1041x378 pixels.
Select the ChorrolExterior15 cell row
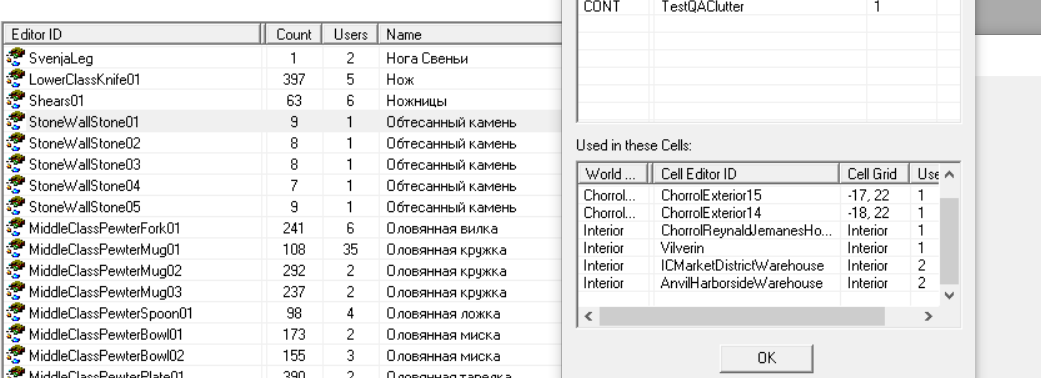pyautogui.click(x=758, y=195)
